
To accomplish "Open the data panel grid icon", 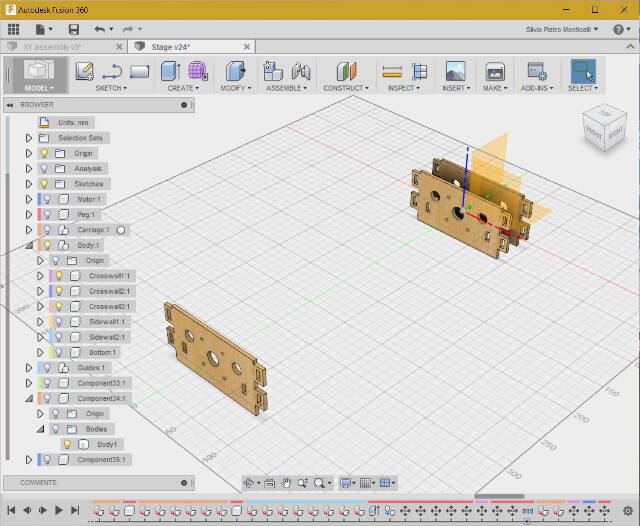I will point(13,29).
